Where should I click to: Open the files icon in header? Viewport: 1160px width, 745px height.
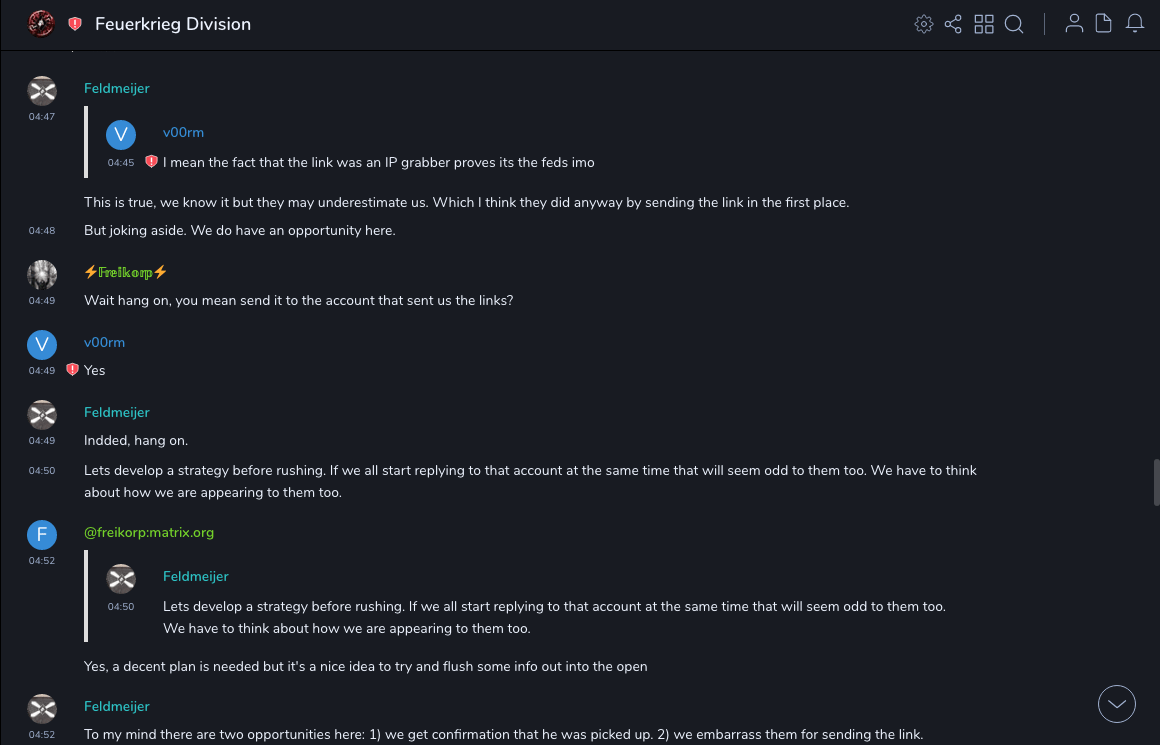[x=1104, y=24]
